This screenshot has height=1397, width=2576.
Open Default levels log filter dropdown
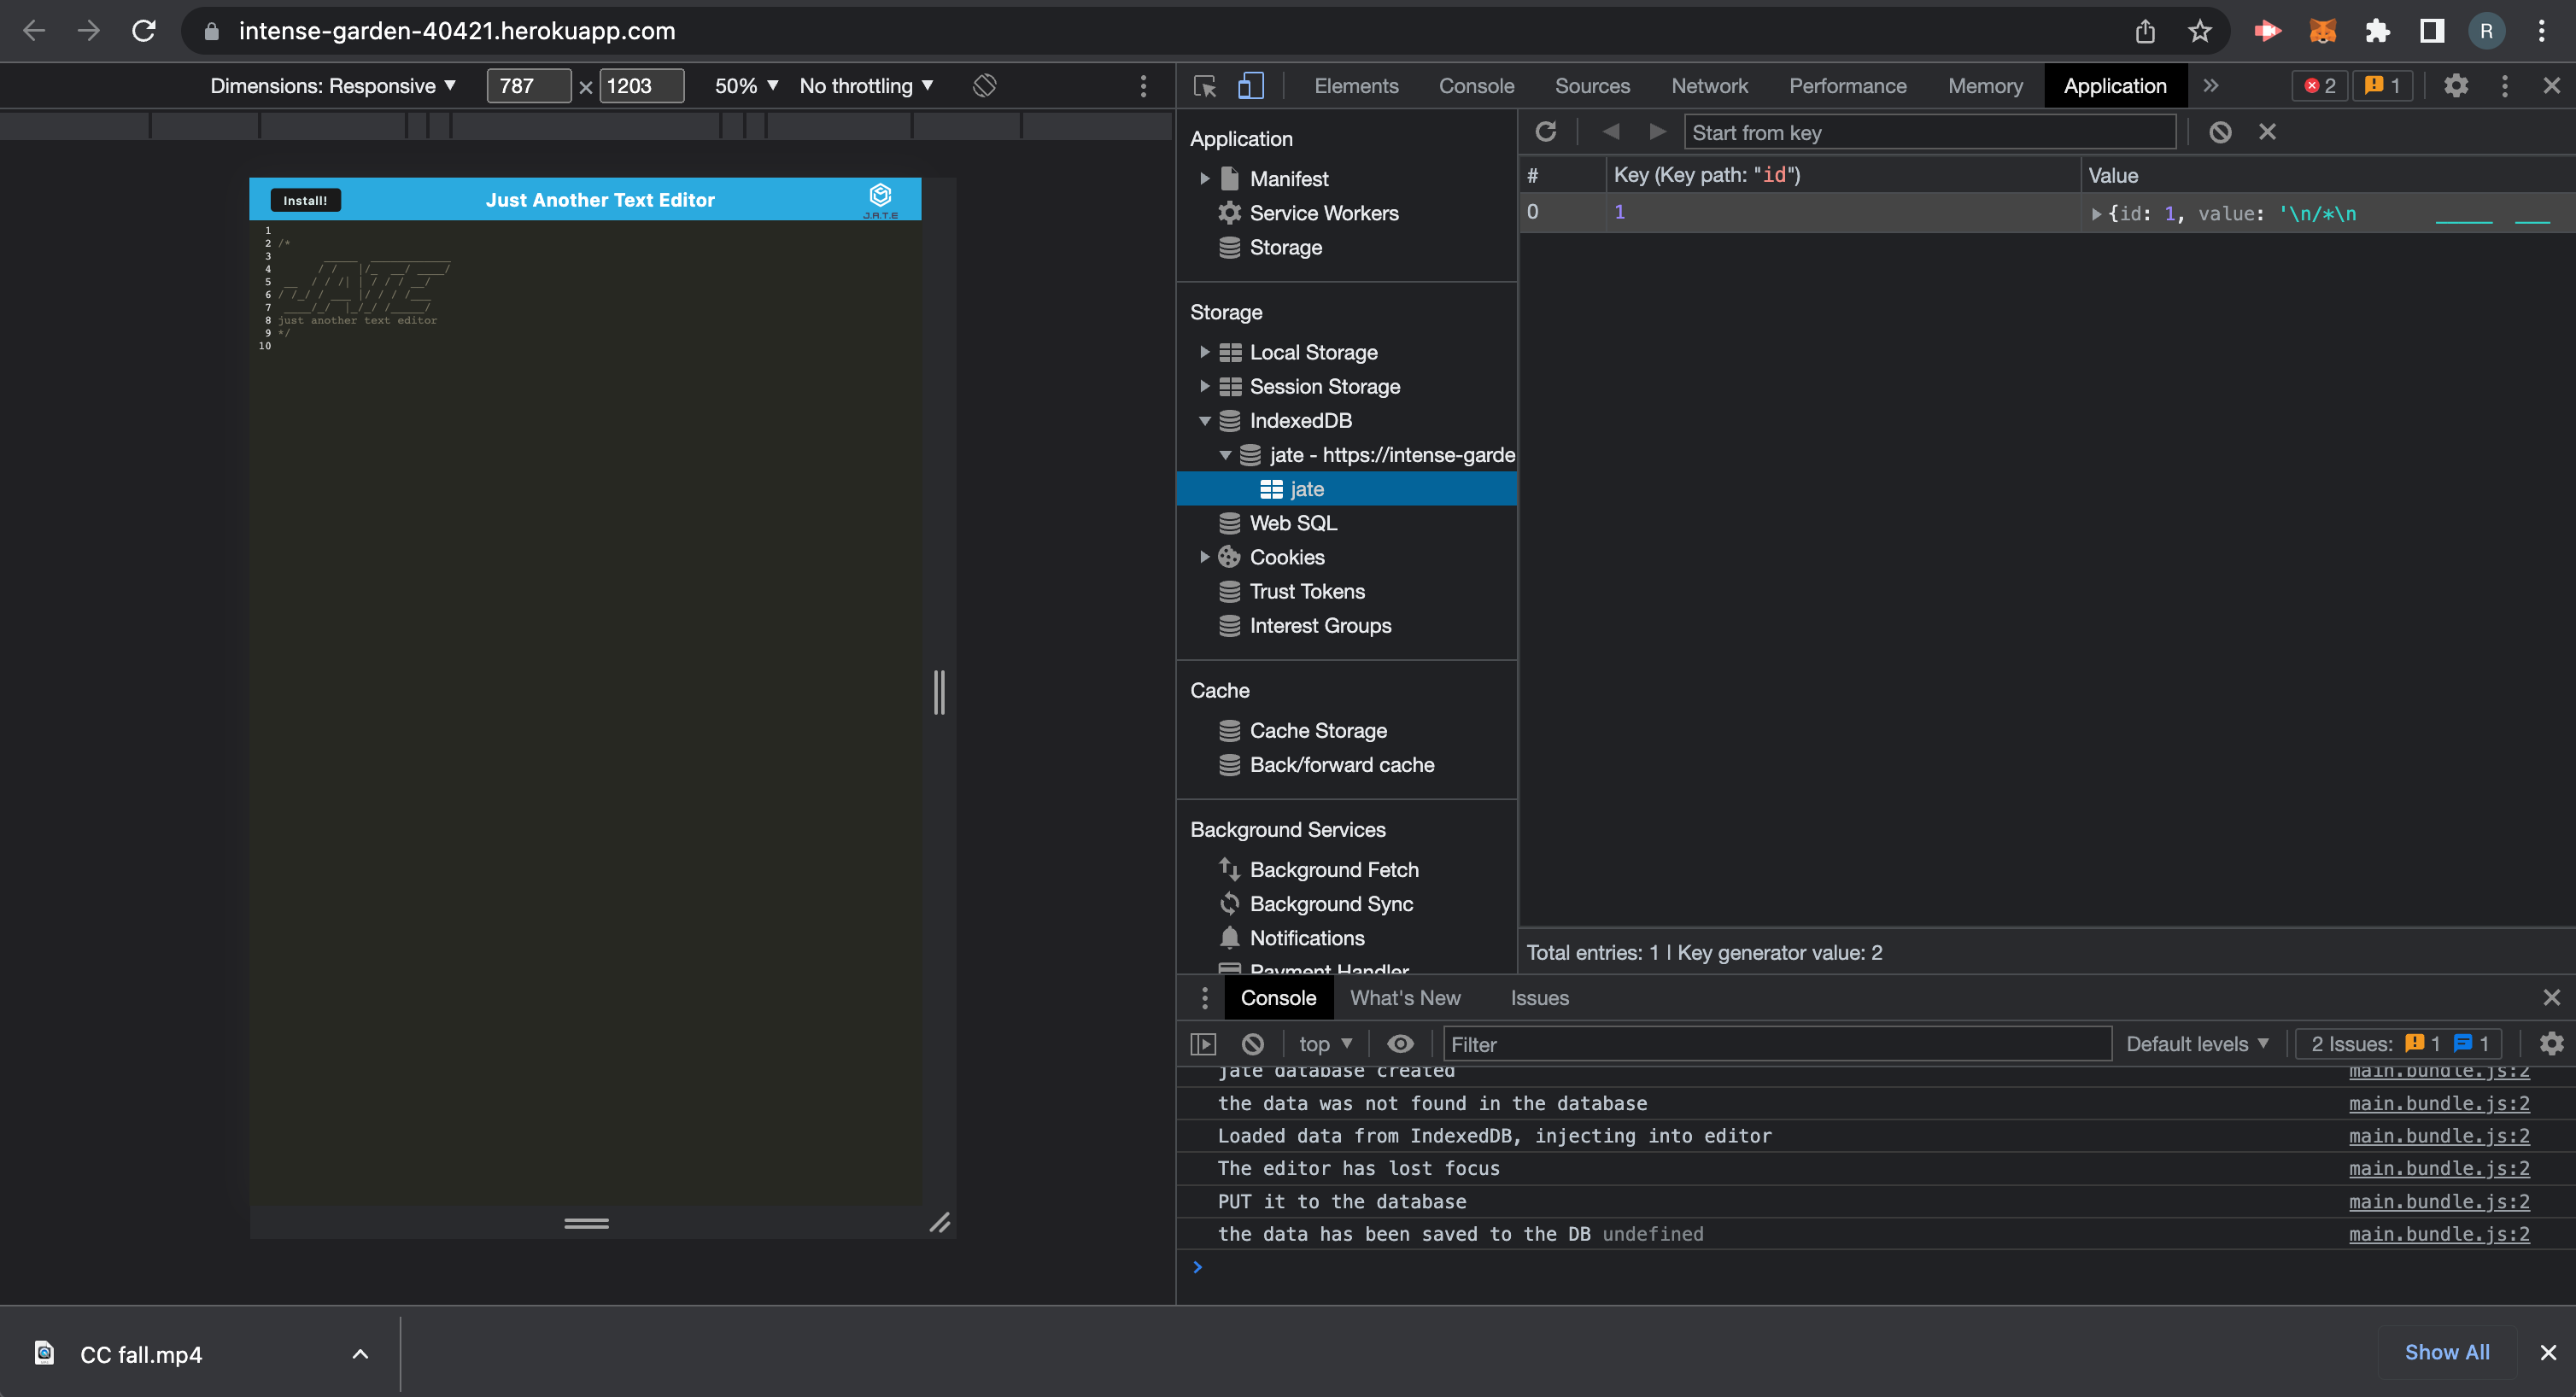point(2197,1044)
